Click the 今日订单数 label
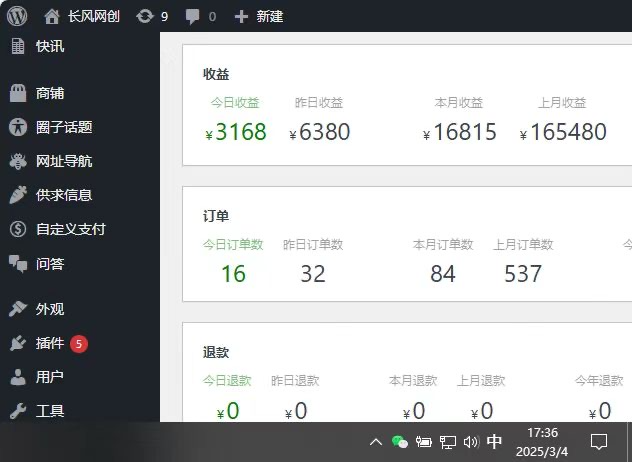Image resolution: width=632 pixels, height=462 pixels. 233,245
